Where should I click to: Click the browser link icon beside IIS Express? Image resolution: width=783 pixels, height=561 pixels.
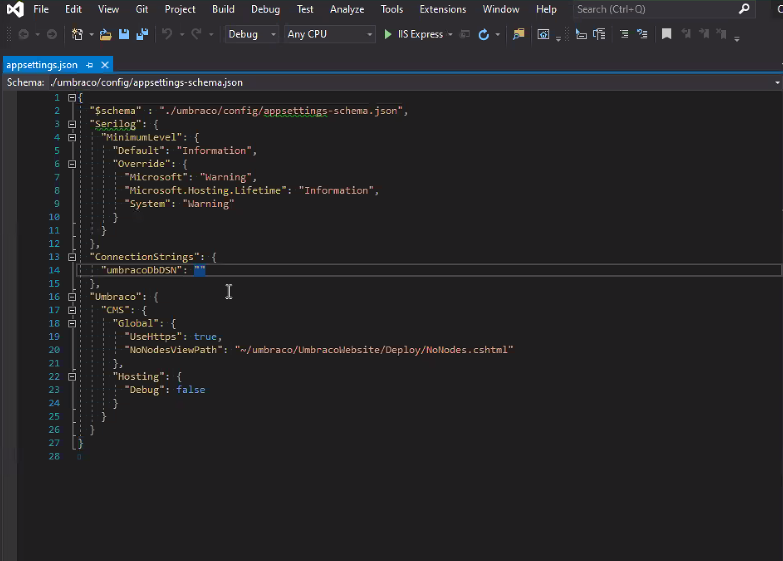tap(465, 34)
